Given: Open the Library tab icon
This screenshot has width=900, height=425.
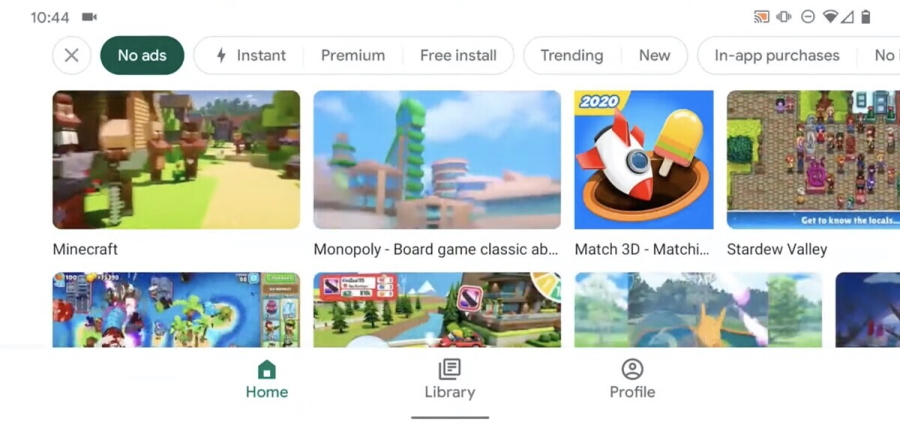Looking at the screenshot, I should coord(449,369).
